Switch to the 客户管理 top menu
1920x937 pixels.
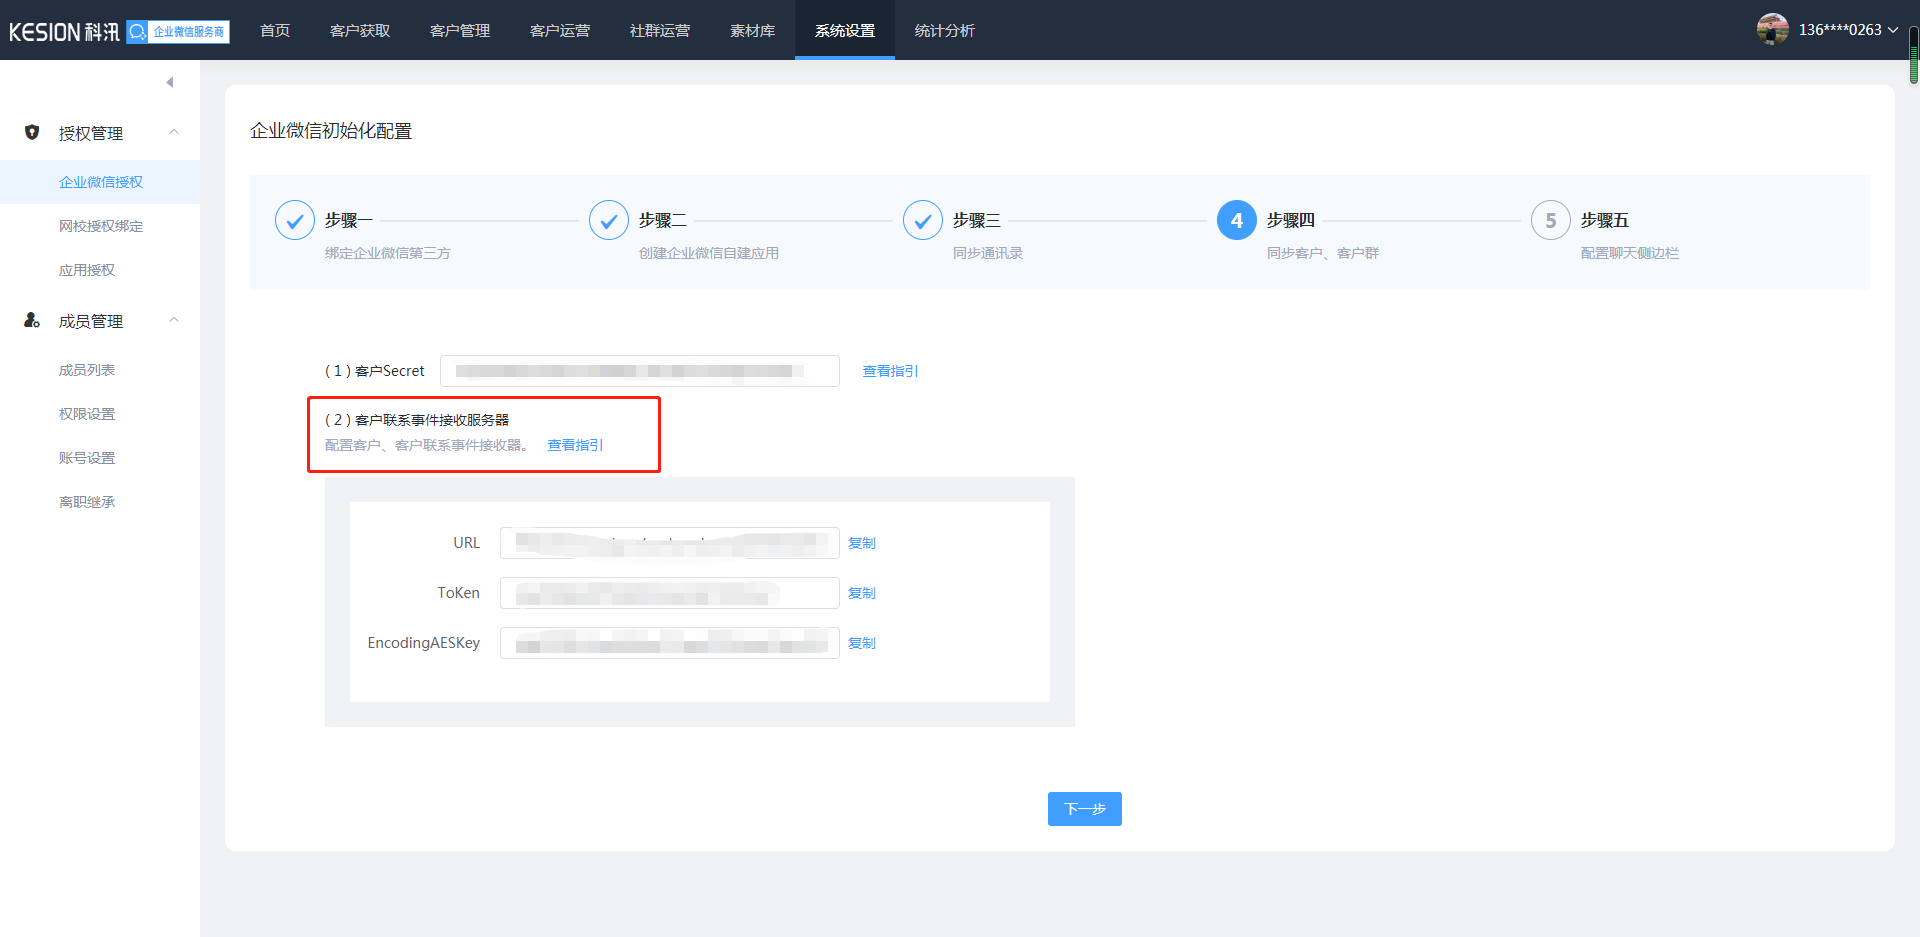pos(460,31)
